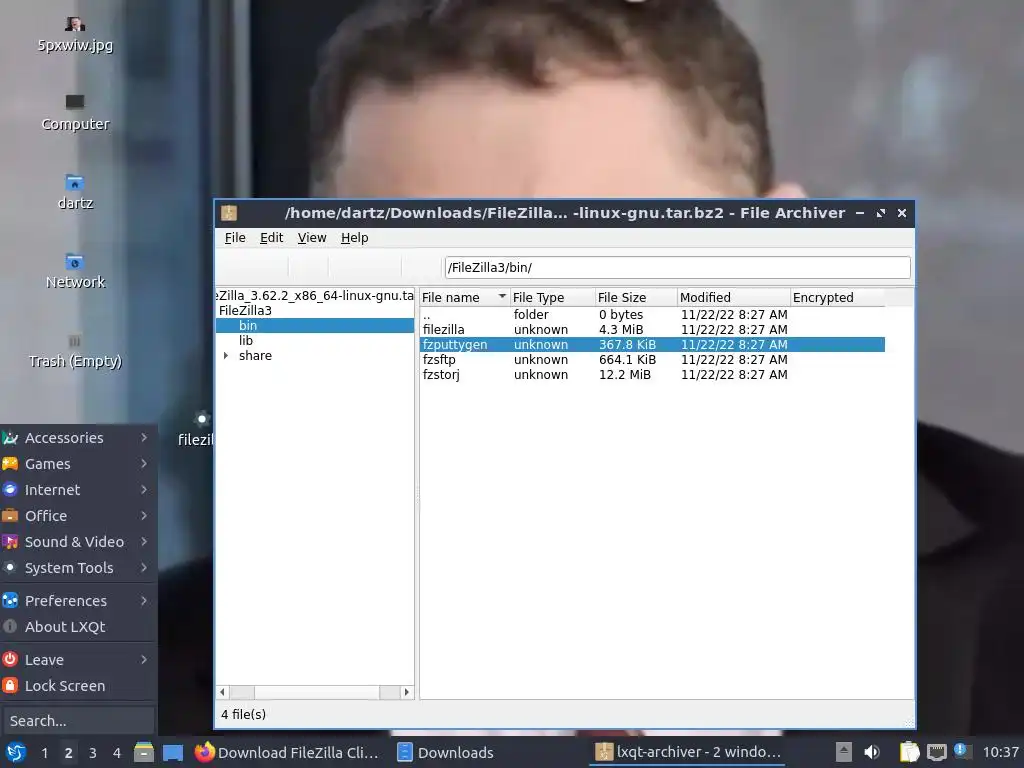Open the volume control tray icon

(x=872, y=752)
